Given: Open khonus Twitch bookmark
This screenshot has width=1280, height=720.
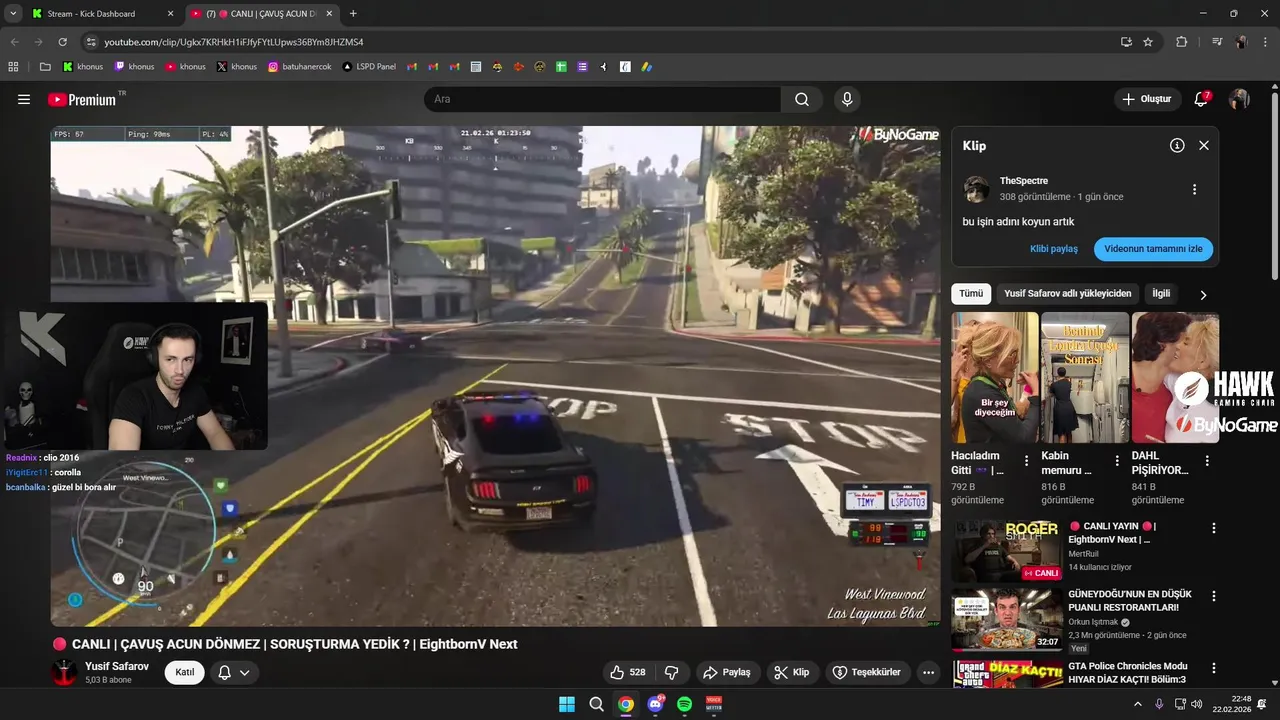Looking at the screenshot, I should [134, 67].
